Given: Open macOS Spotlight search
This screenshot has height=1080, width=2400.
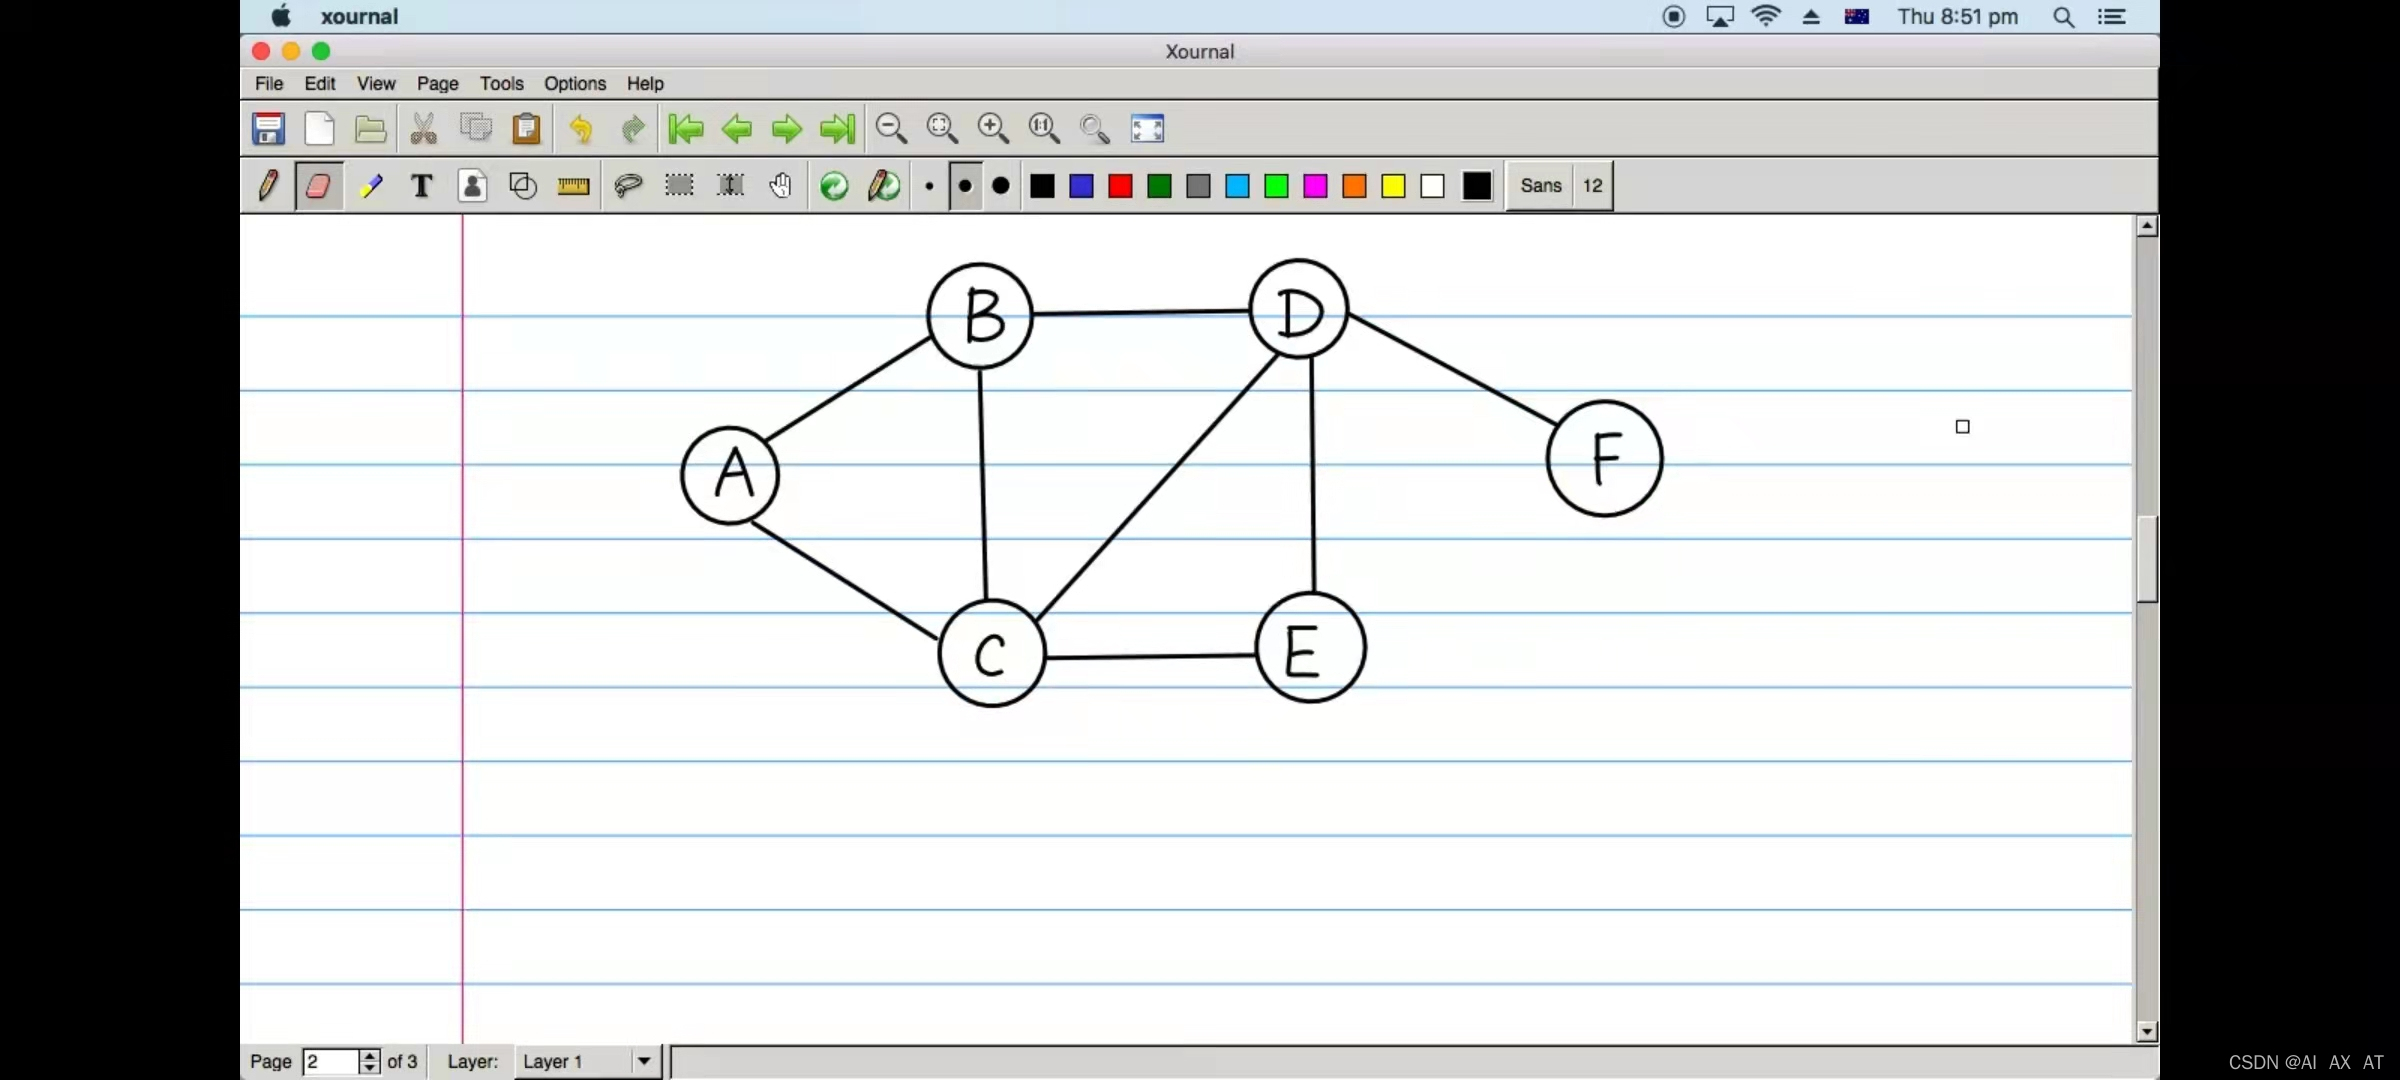Looking at the screenshot, I should pyautogui.click(x=2063, y=17).
